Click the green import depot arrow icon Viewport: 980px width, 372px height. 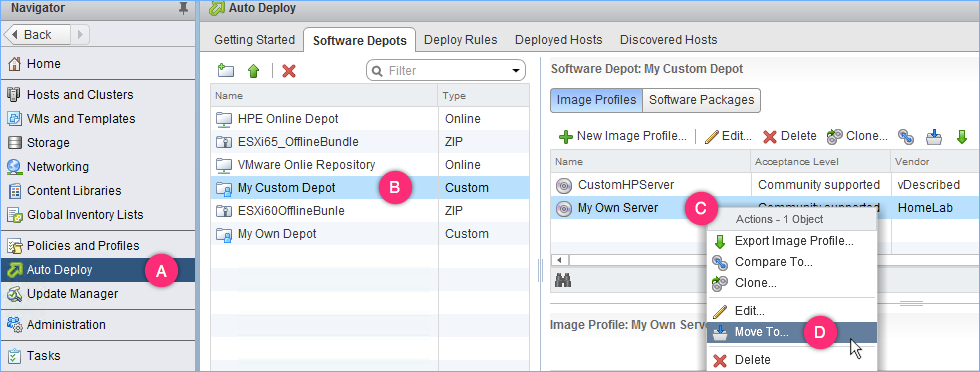click(x=253, y=71)
